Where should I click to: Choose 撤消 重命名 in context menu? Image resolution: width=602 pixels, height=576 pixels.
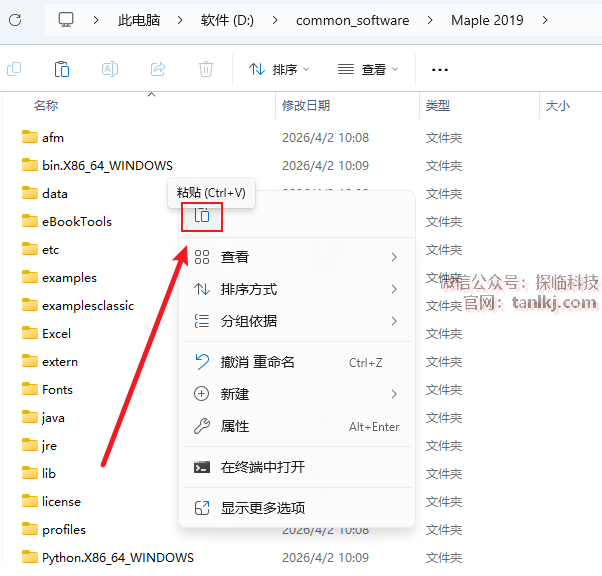tap(296, 362)
